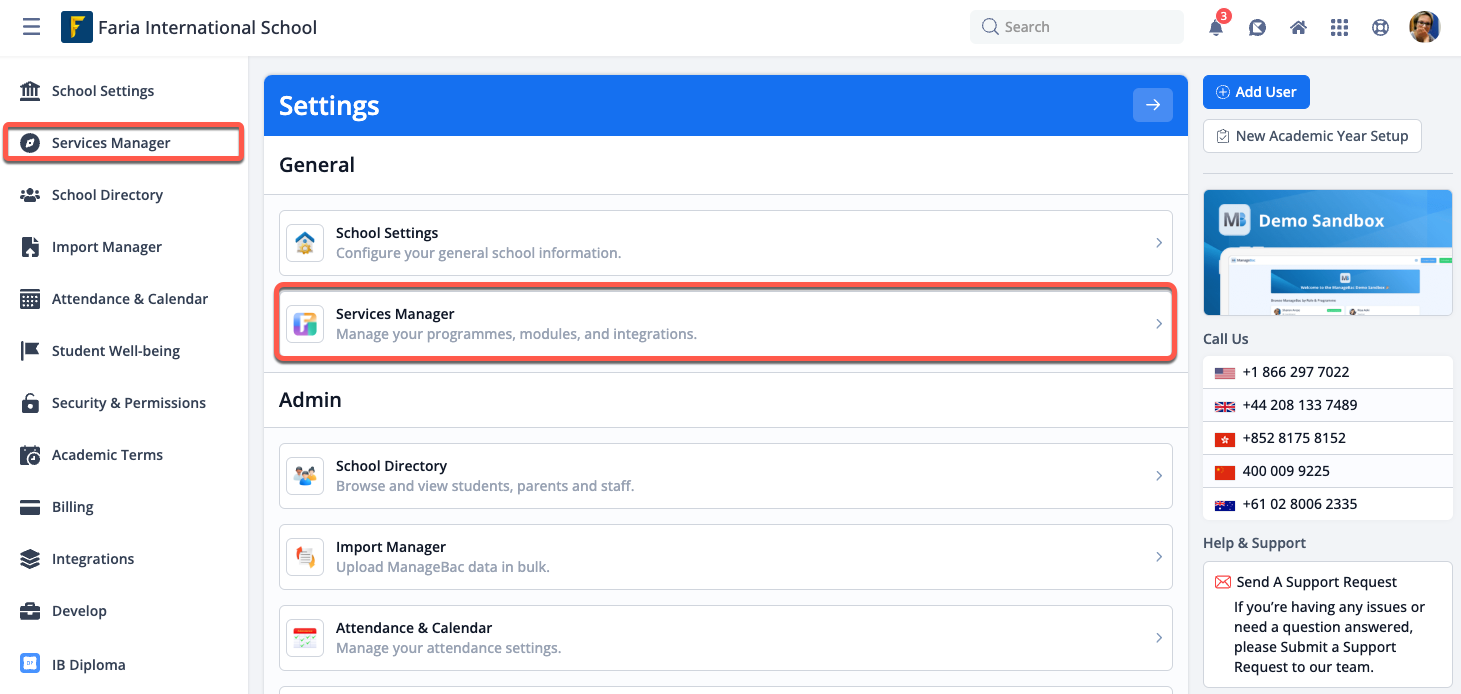
Task: Click the Attendance & Calendar grid icon in sidebar
Action: click(30, 299)
